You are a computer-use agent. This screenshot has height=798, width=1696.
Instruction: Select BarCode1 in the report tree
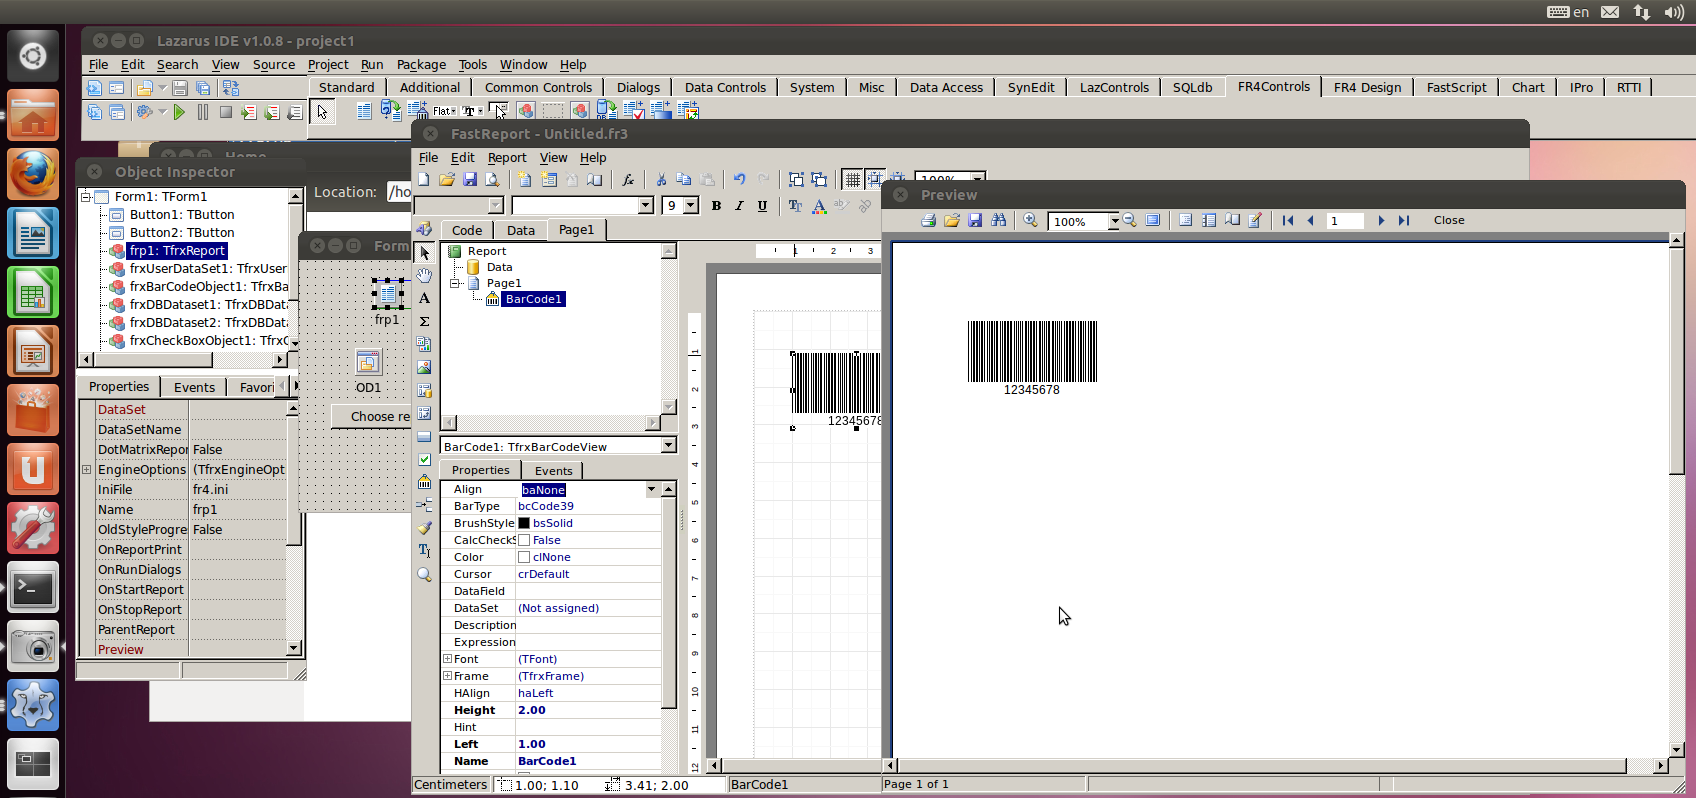(x=534, y=299)
